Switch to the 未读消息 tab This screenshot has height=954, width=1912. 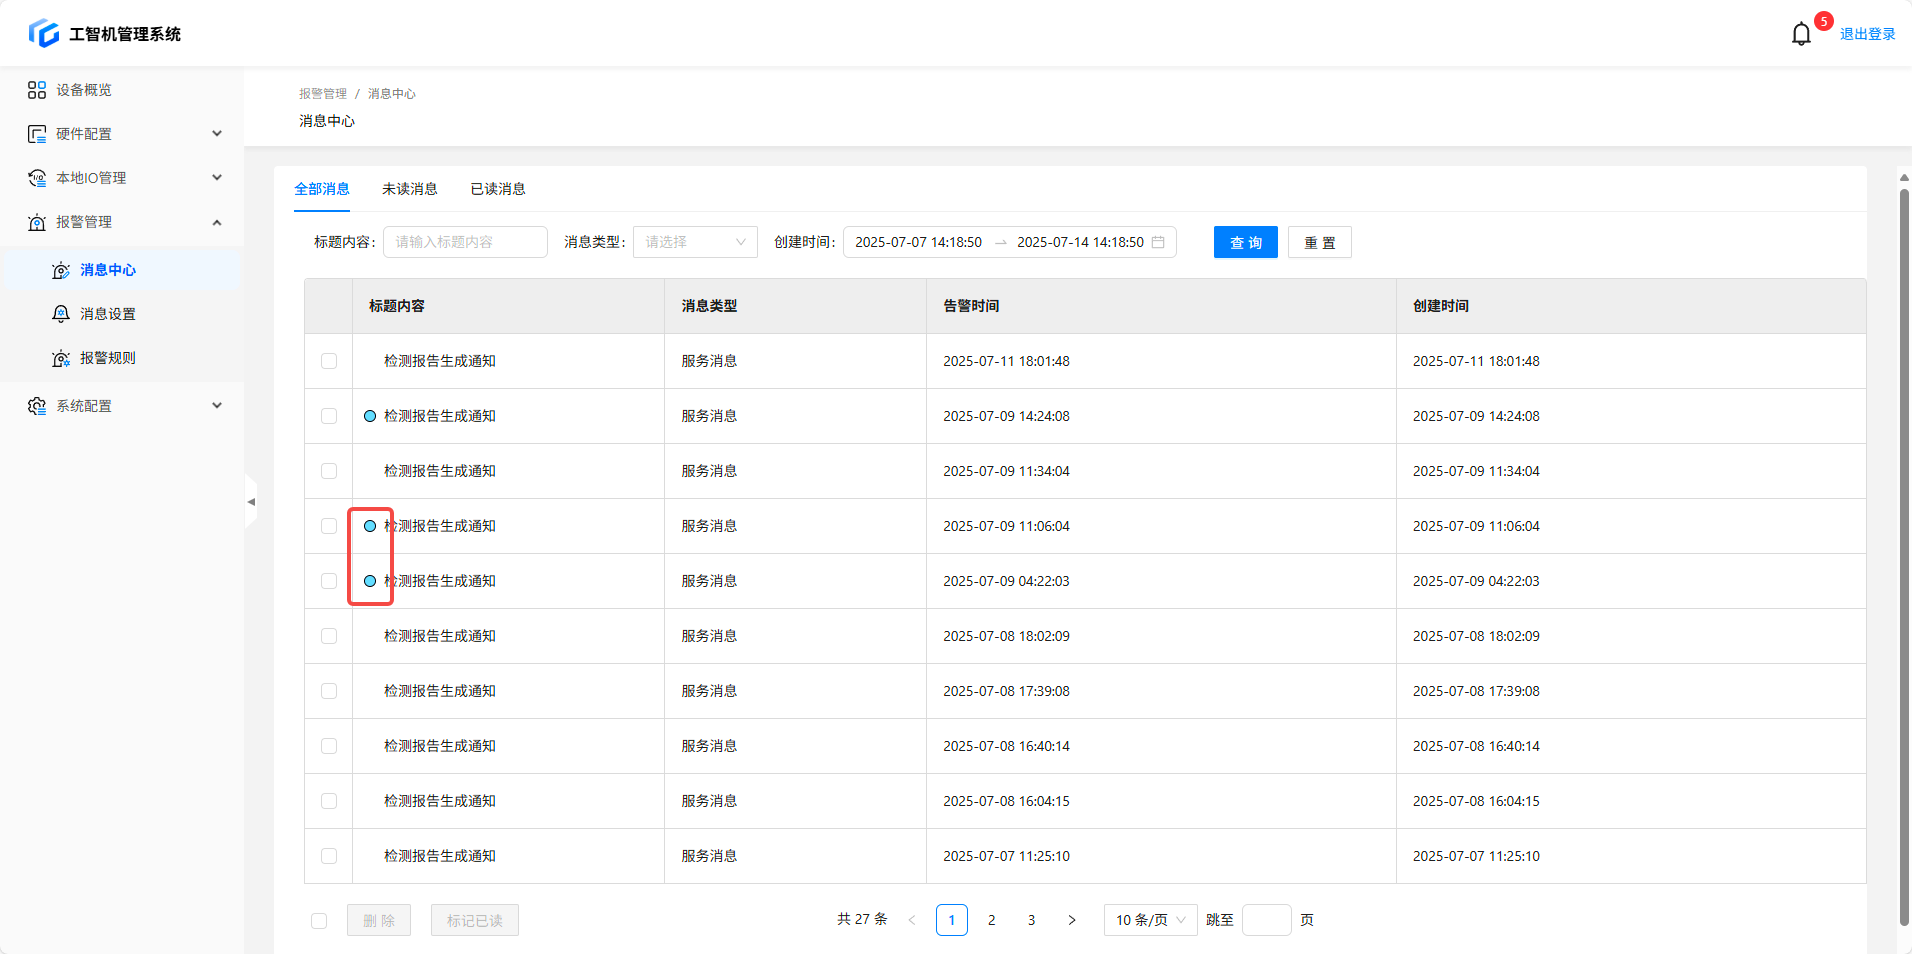point(409,189)
